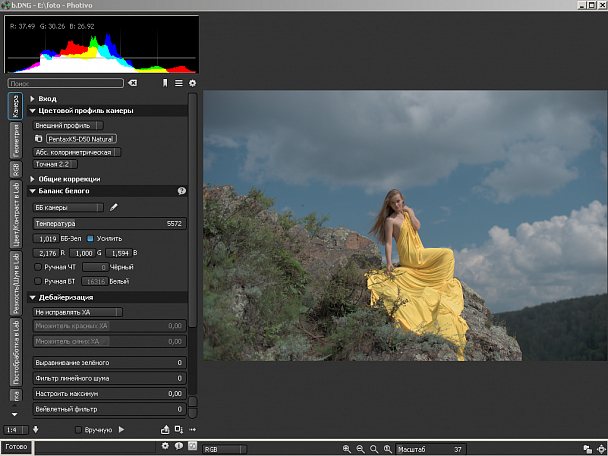Switch to the Постобработка в Lab tab
Viewport: 608px width, 456px height.
click(16, 352)
